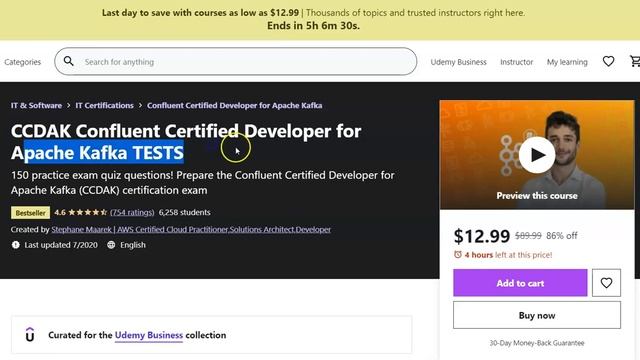Open the 754 ratings link

click(132, 212)
